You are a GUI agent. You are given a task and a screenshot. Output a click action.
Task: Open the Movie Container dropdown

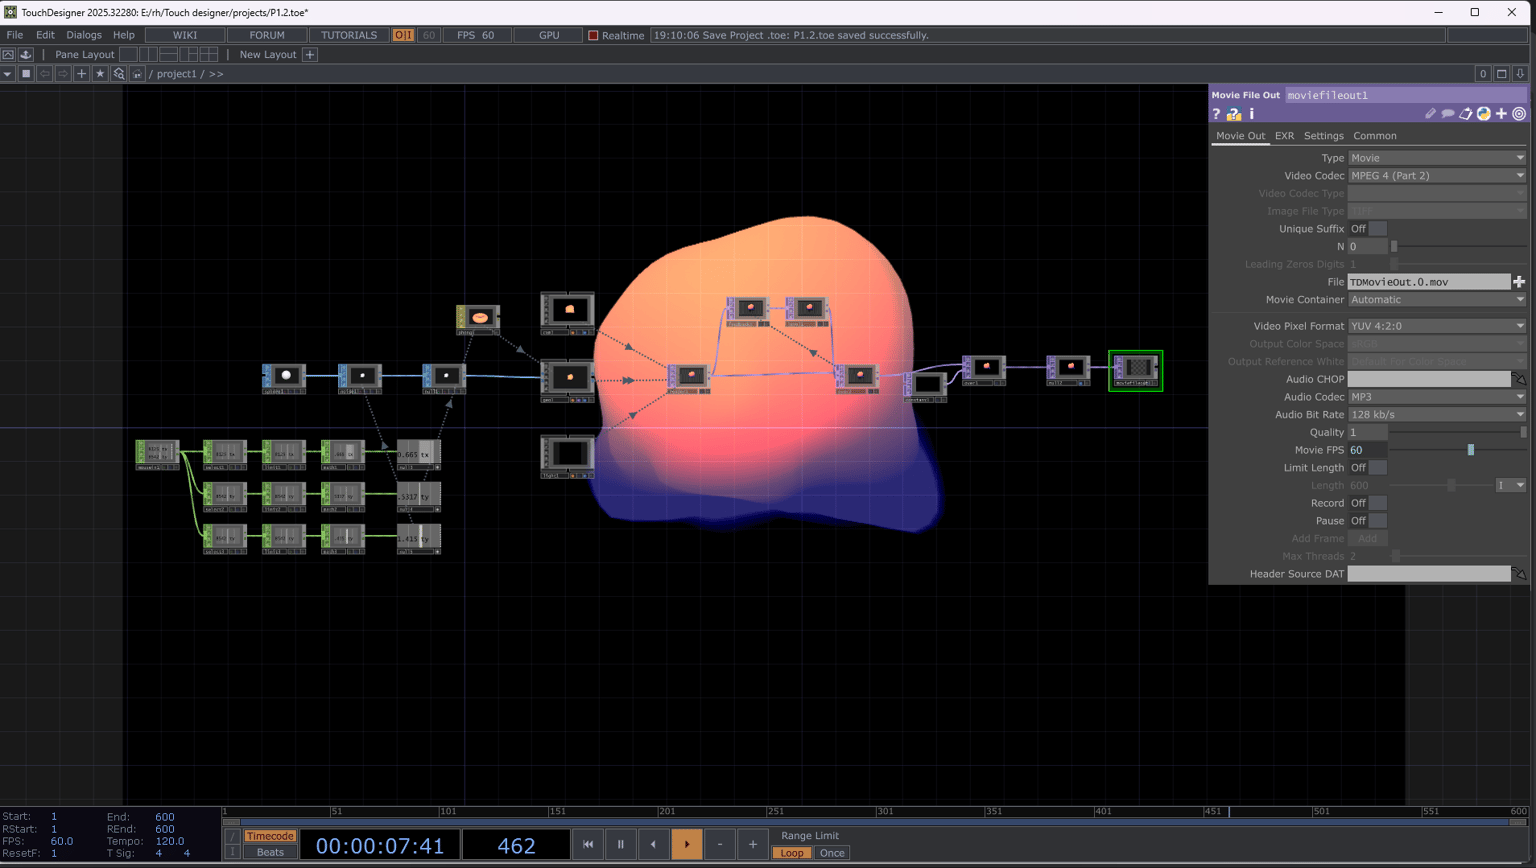click(x=1437, y=300)
